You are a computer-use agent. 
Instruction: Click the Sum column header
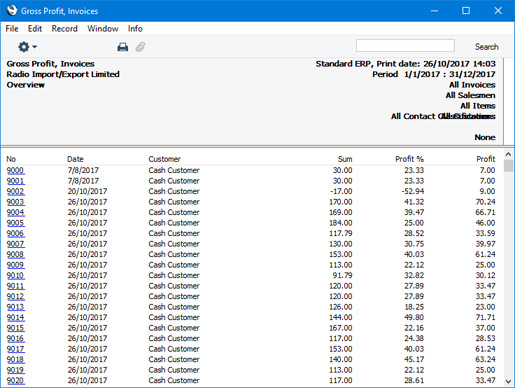coord(345,159)
